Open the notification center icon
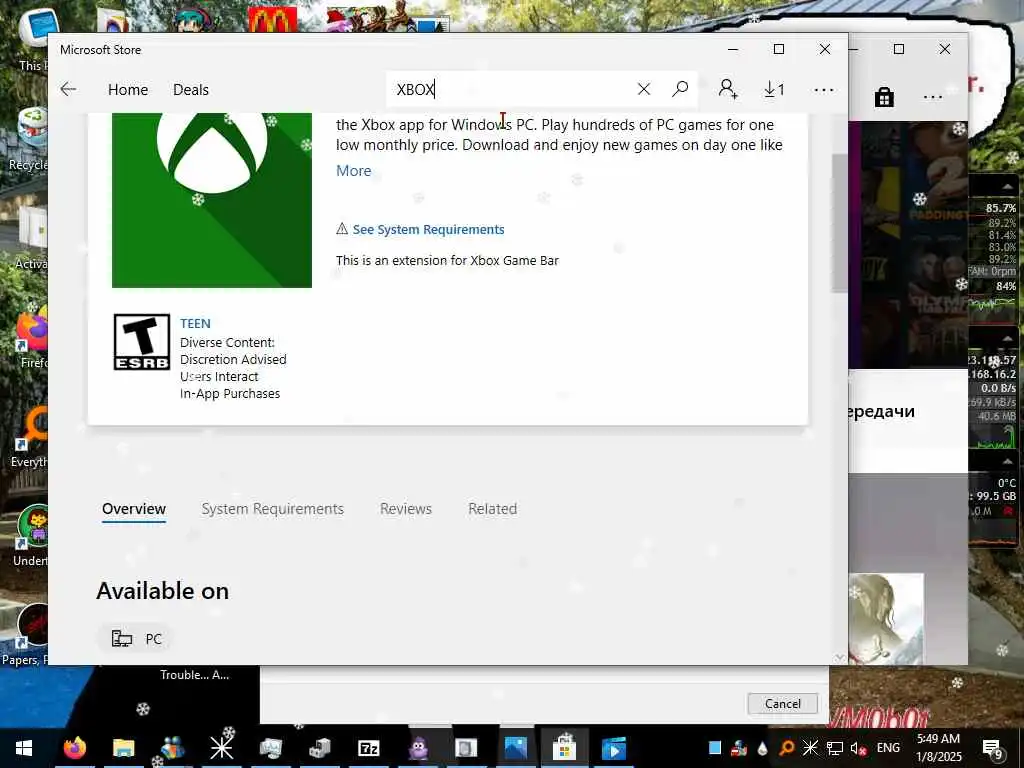1024x768 pixels. click(x=992, y=749)
